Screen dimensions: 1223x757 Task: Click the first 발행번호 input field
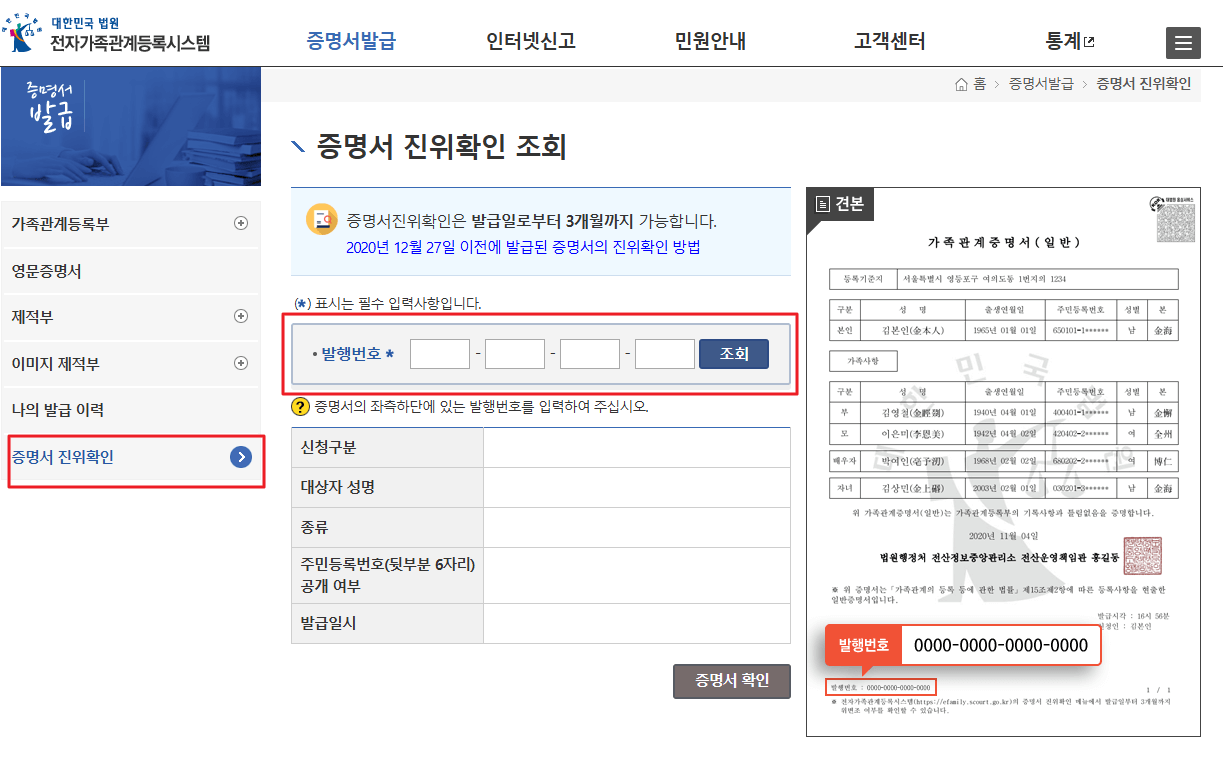[440, 353]
